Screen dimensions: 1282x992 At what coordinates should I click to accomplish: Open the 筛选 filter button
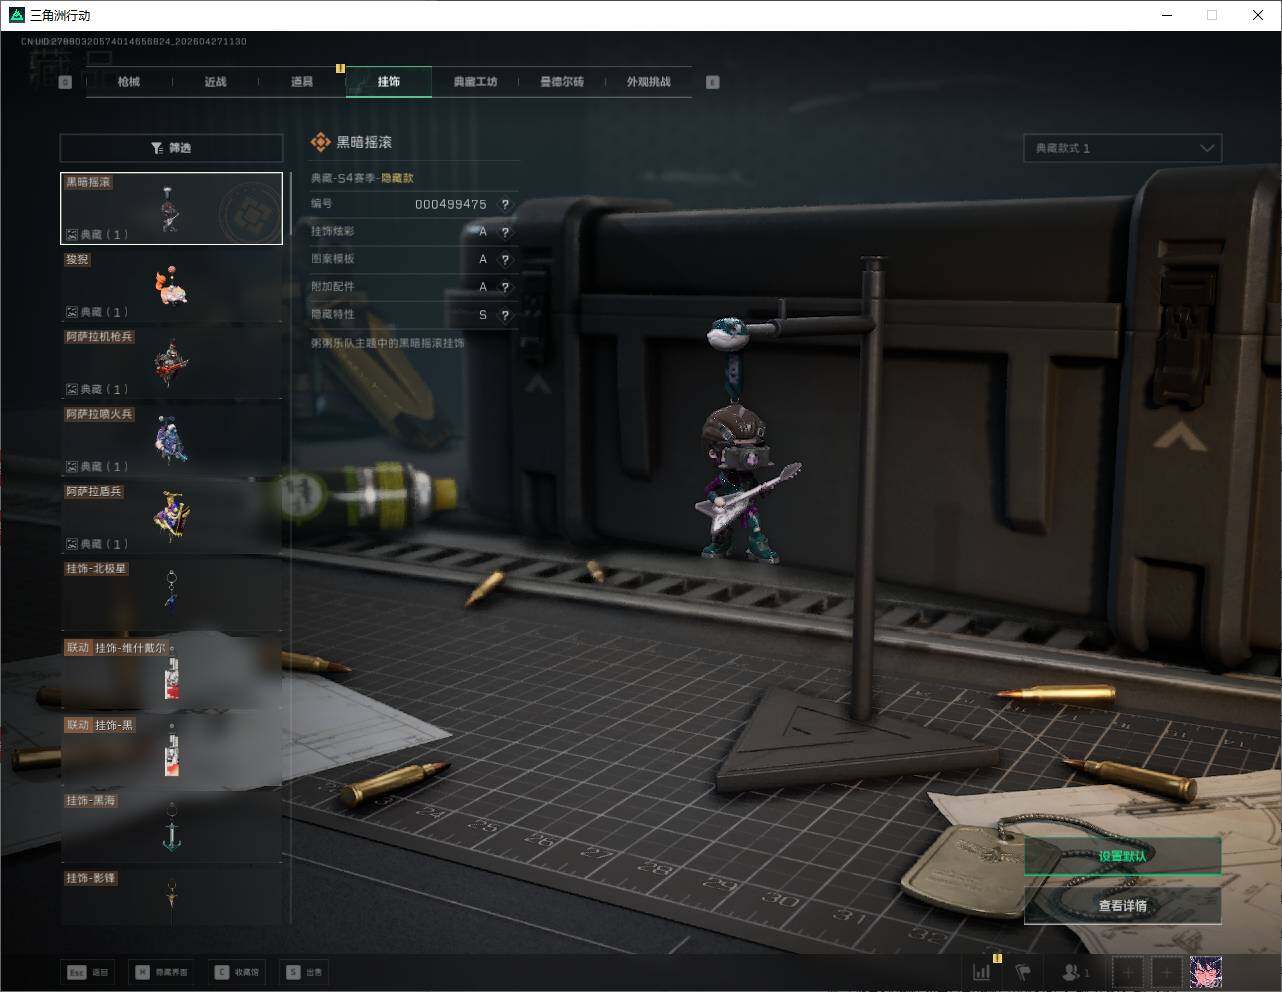171,148
